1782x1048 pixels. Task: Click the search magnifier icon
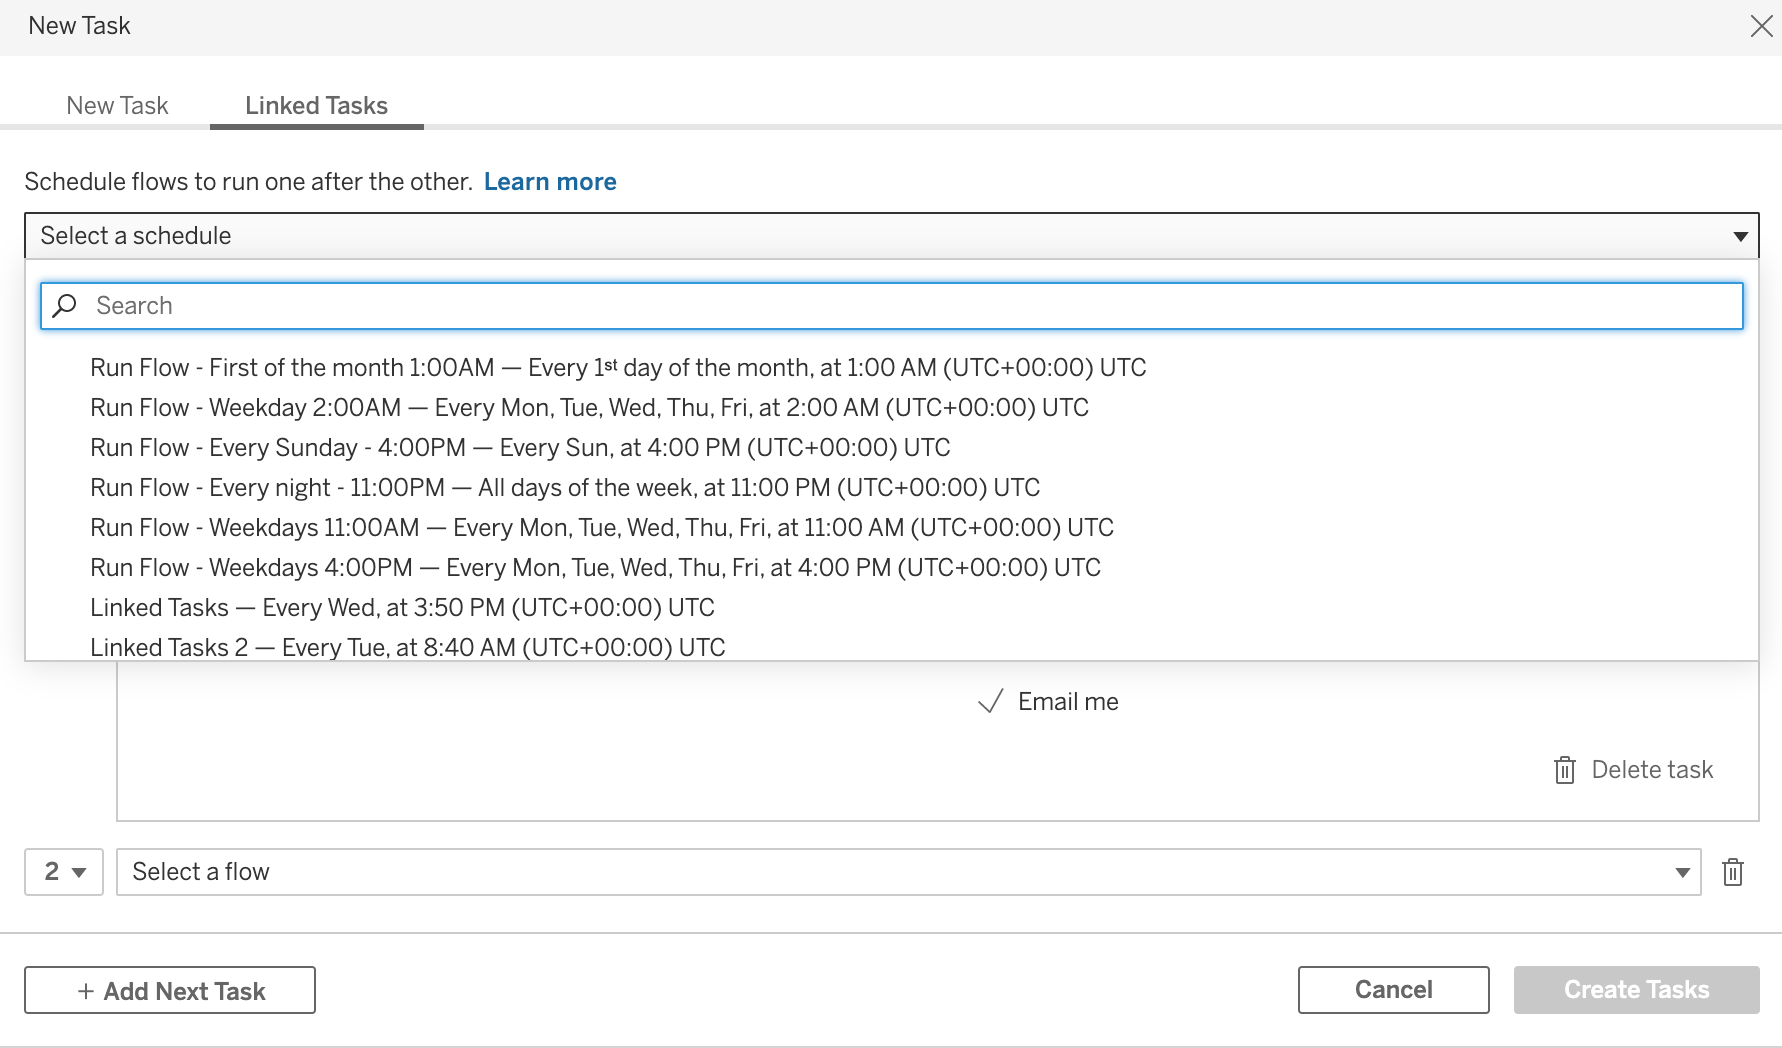pyautogui.click(x=65, y=306)
